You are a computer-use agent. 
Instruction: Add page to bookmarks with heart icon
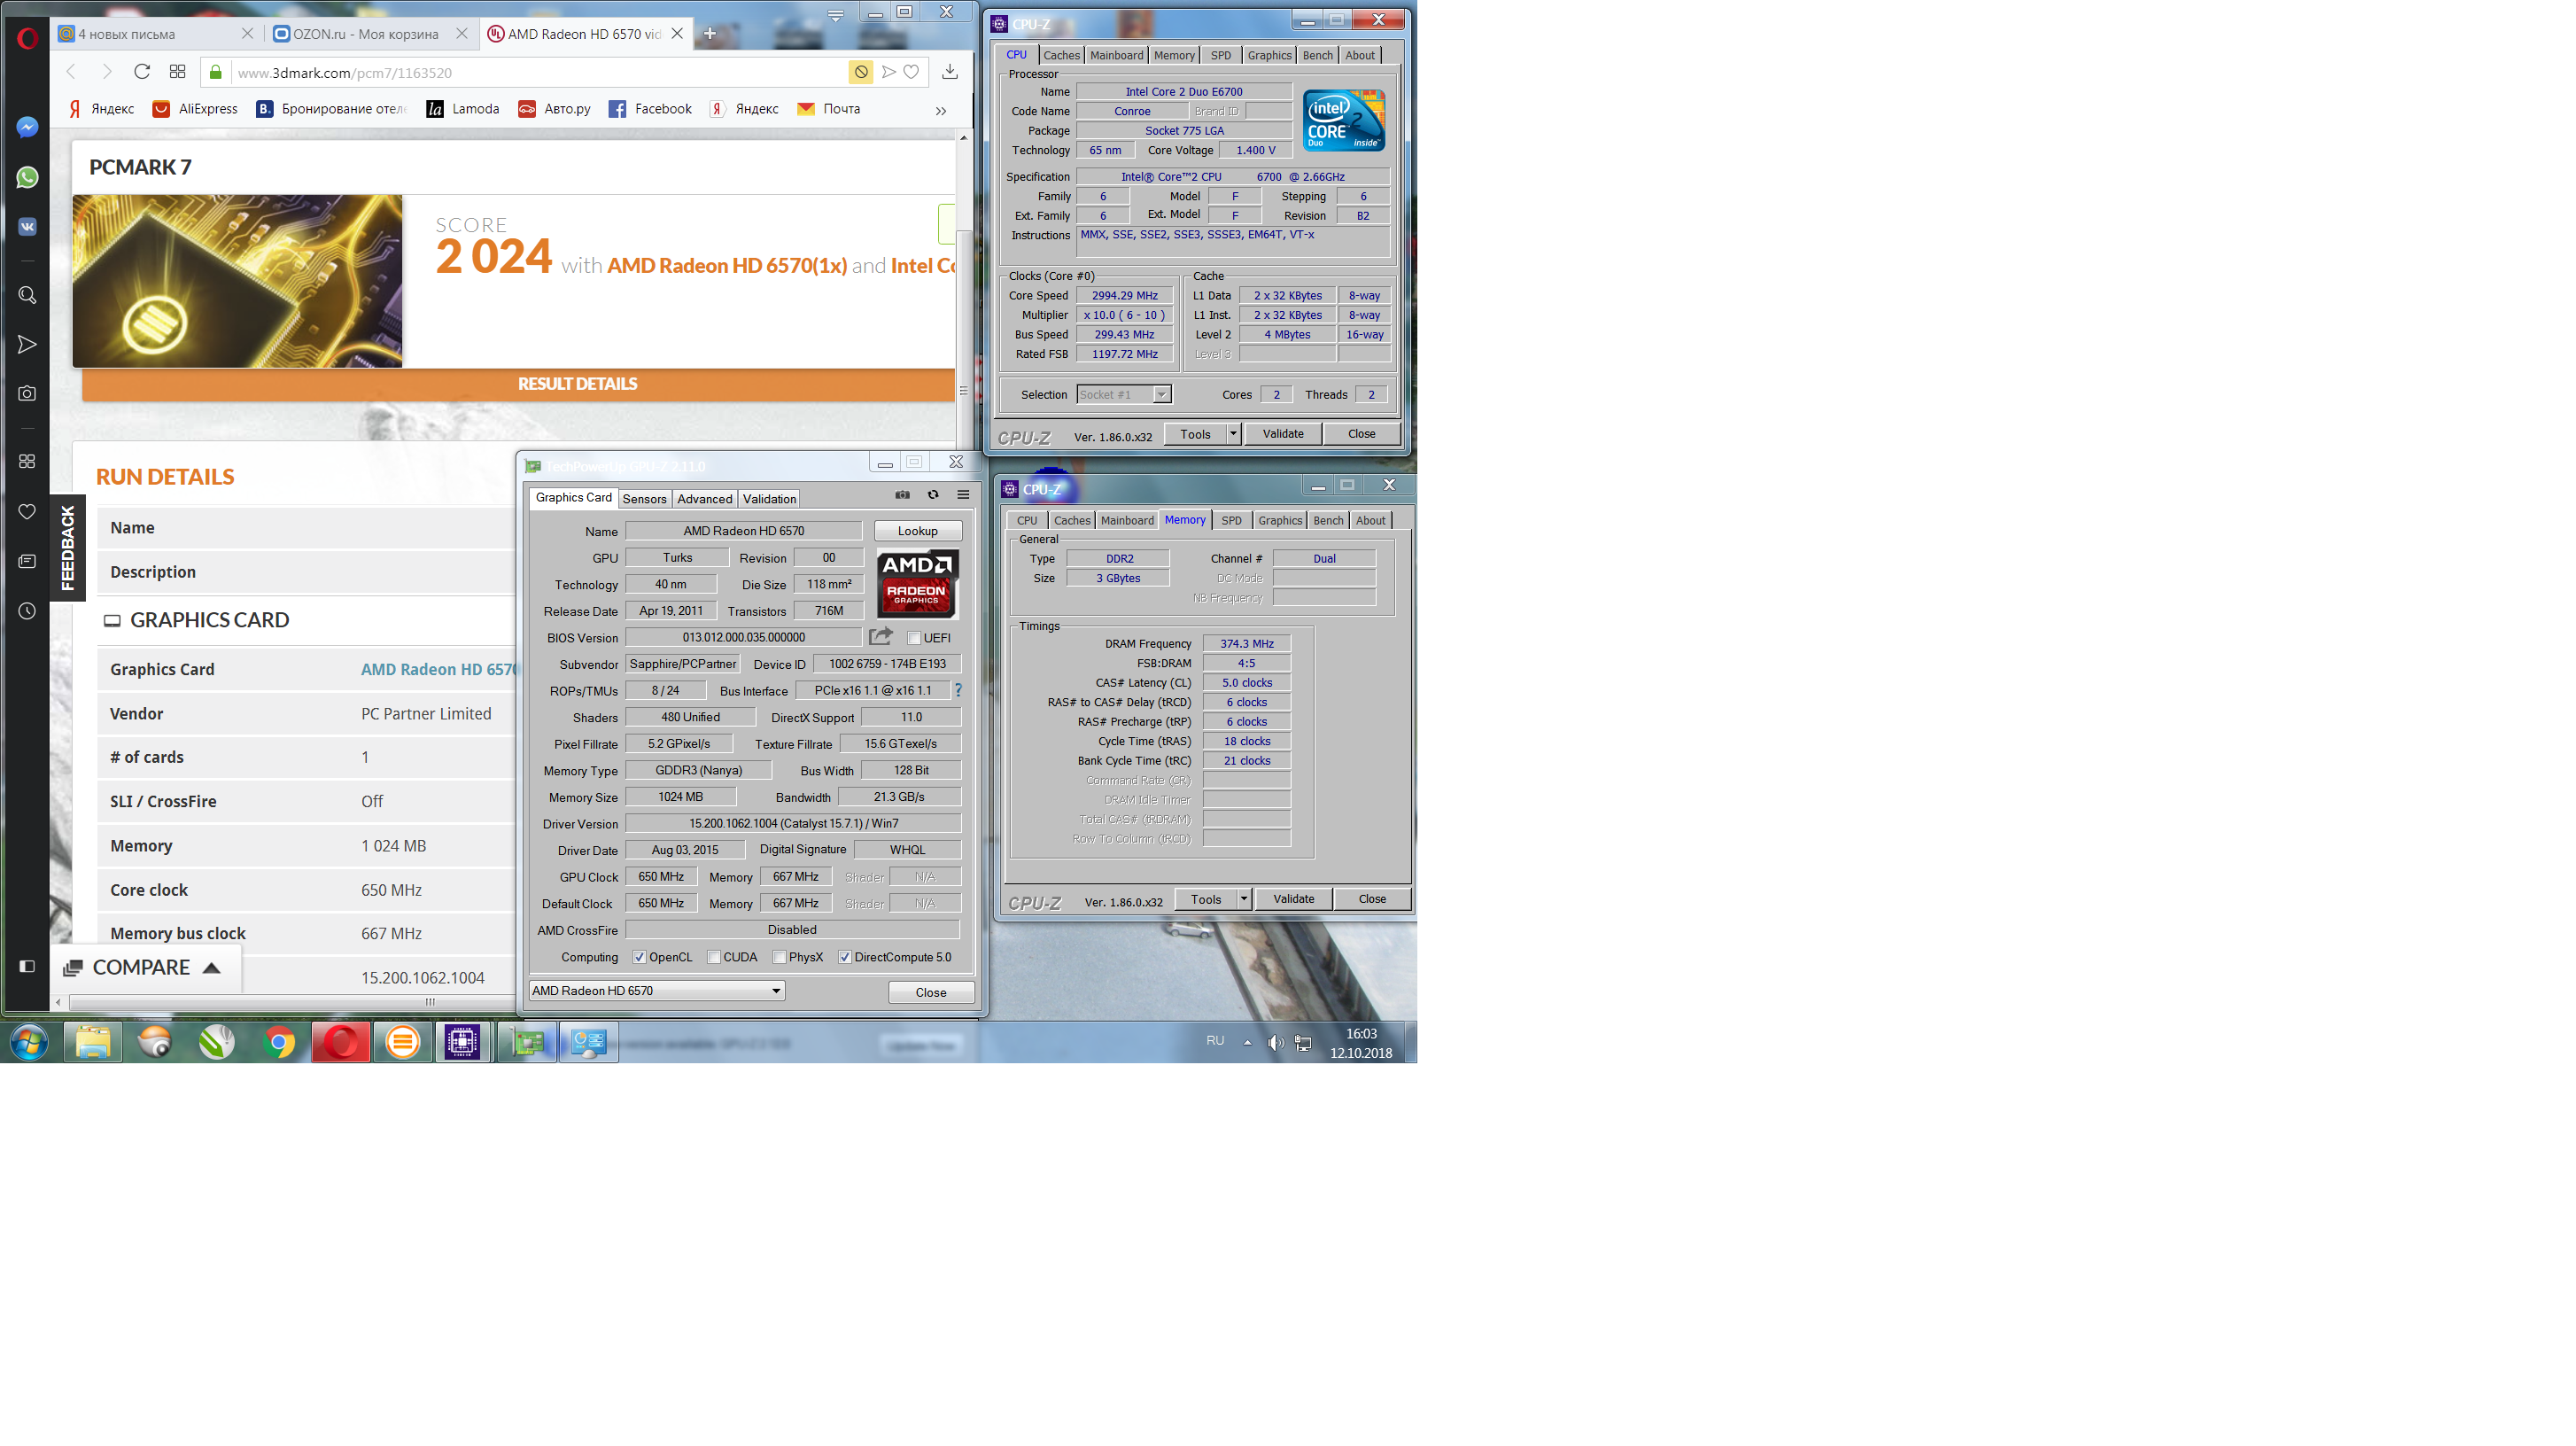pyautogui.click(x=911, y=72)
